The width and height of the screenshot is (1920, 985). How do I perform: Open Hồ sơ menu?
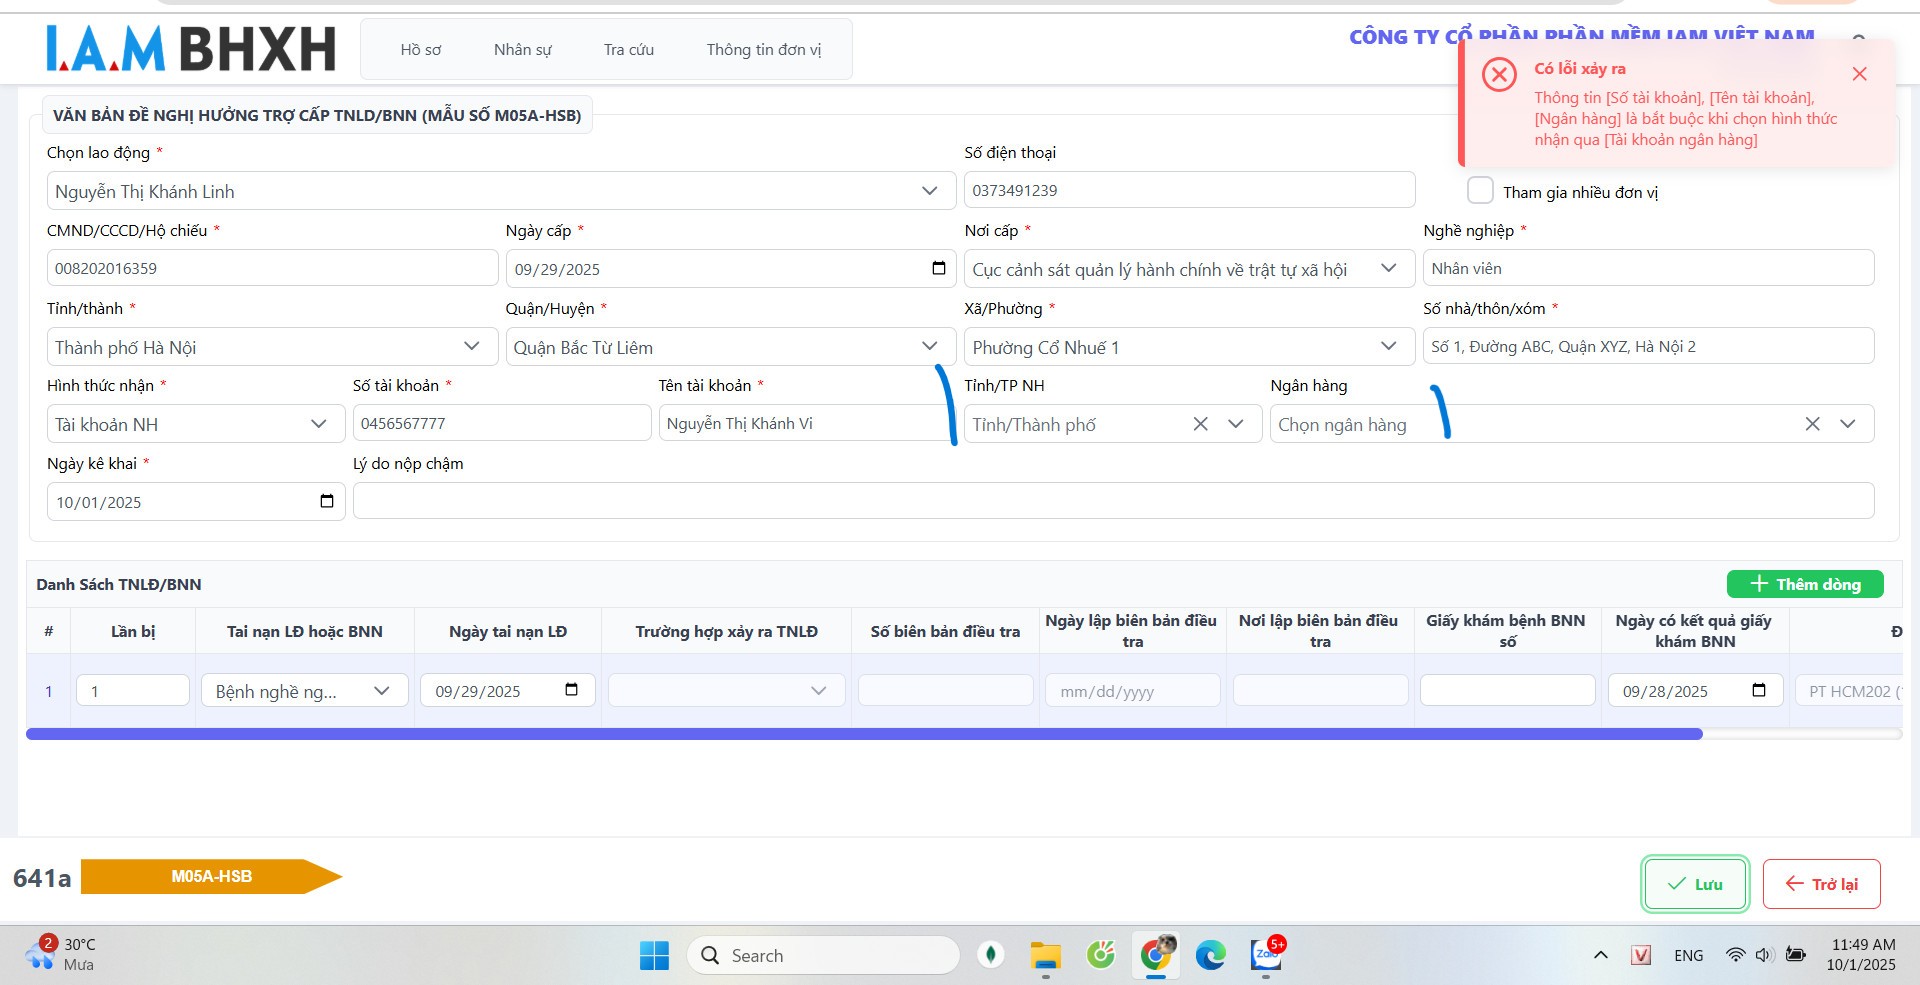pos(421,49)
